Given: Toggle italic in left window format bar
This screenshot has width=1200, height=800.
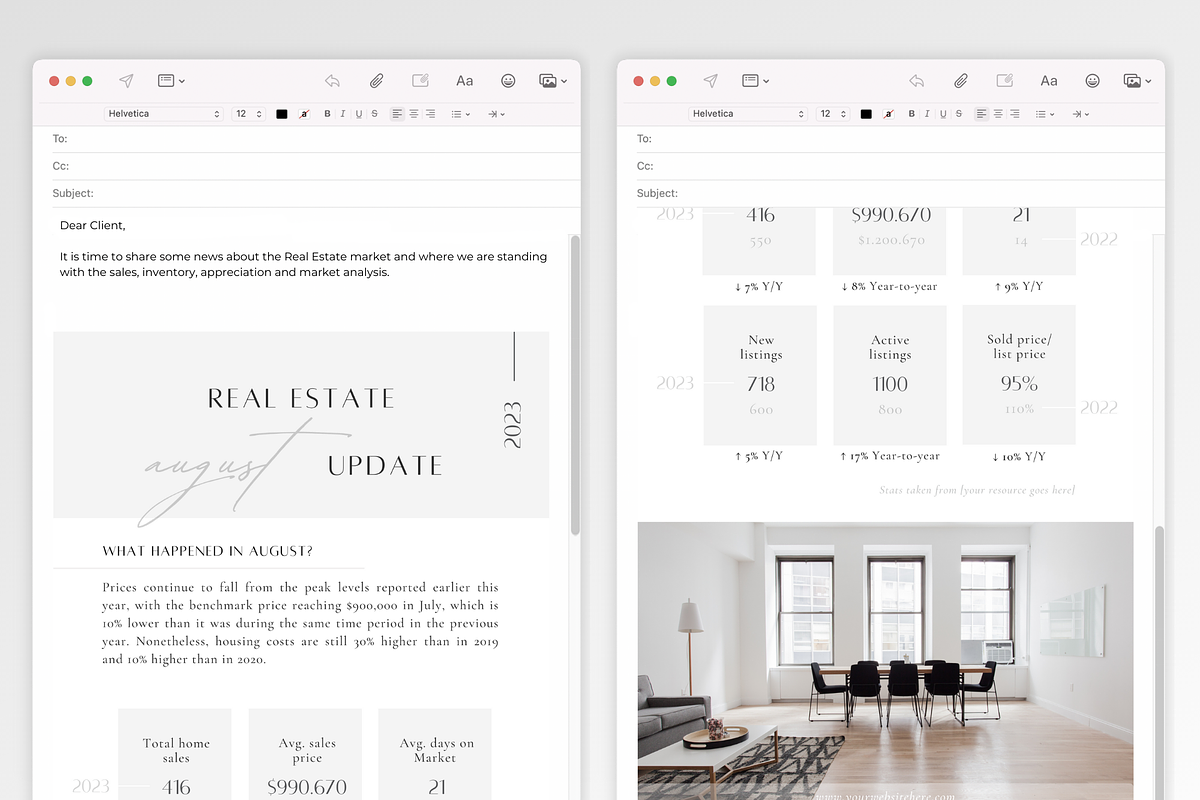Looking at the screenshot, I should (x=343, y=114).
